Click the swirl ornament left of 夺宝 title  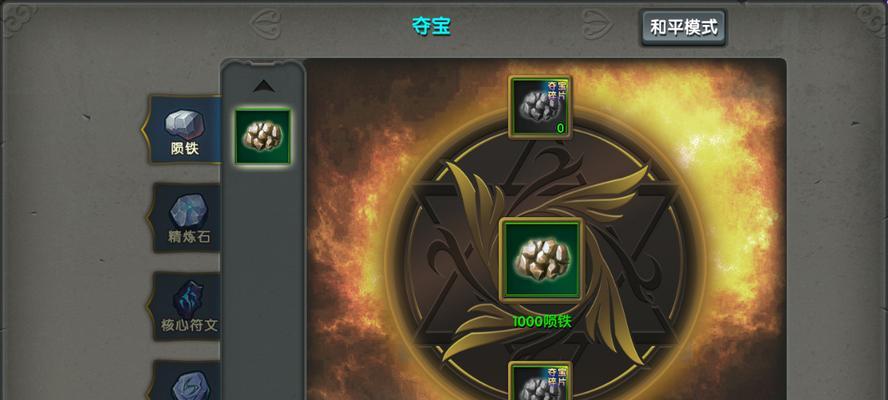click(266, 24)
